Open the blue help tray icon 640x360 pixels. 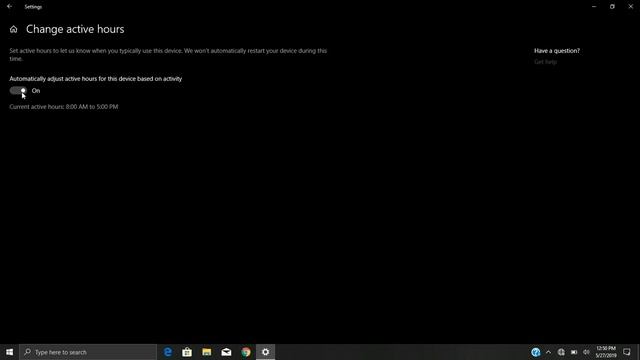click(x=536, y=352)
